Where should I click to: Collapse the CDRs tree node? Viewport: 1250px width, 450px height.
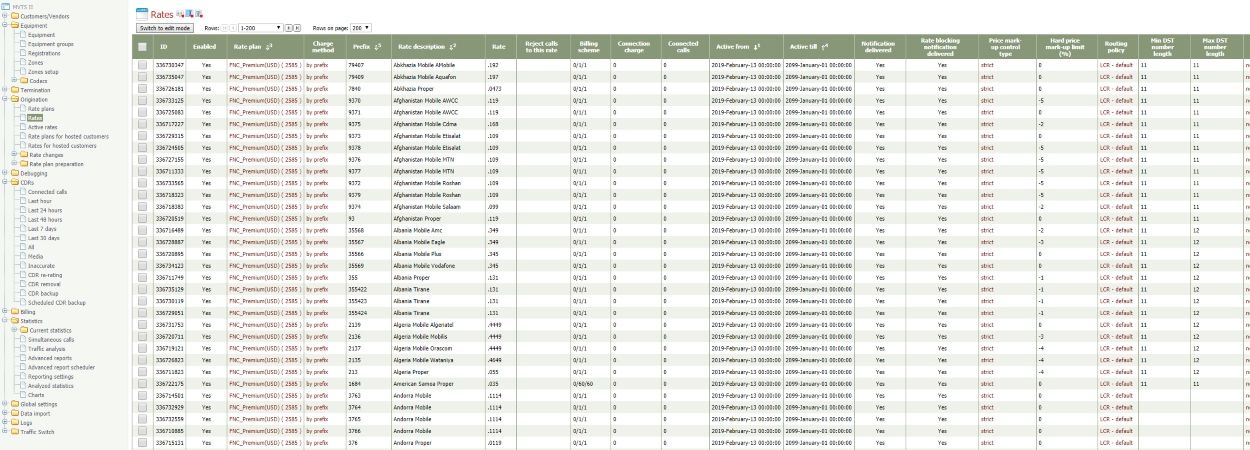[x=5, y=183]
